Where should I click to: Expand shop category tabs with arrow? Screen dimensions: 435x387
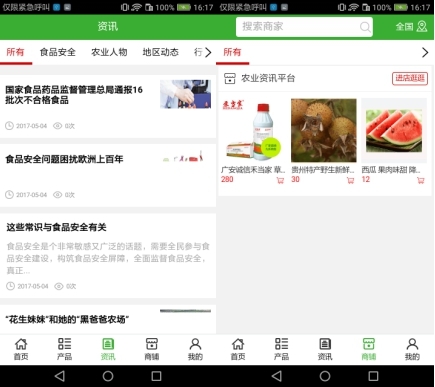coord(425,52)
